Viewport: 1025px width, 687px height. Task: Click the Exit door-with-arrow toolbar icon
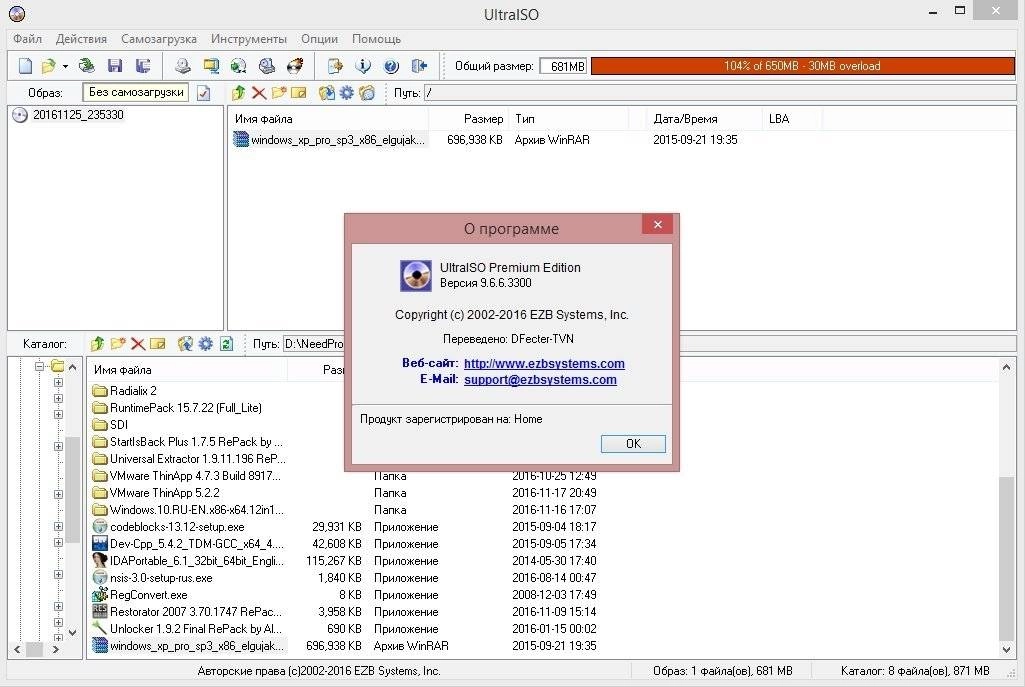[419, 66]
